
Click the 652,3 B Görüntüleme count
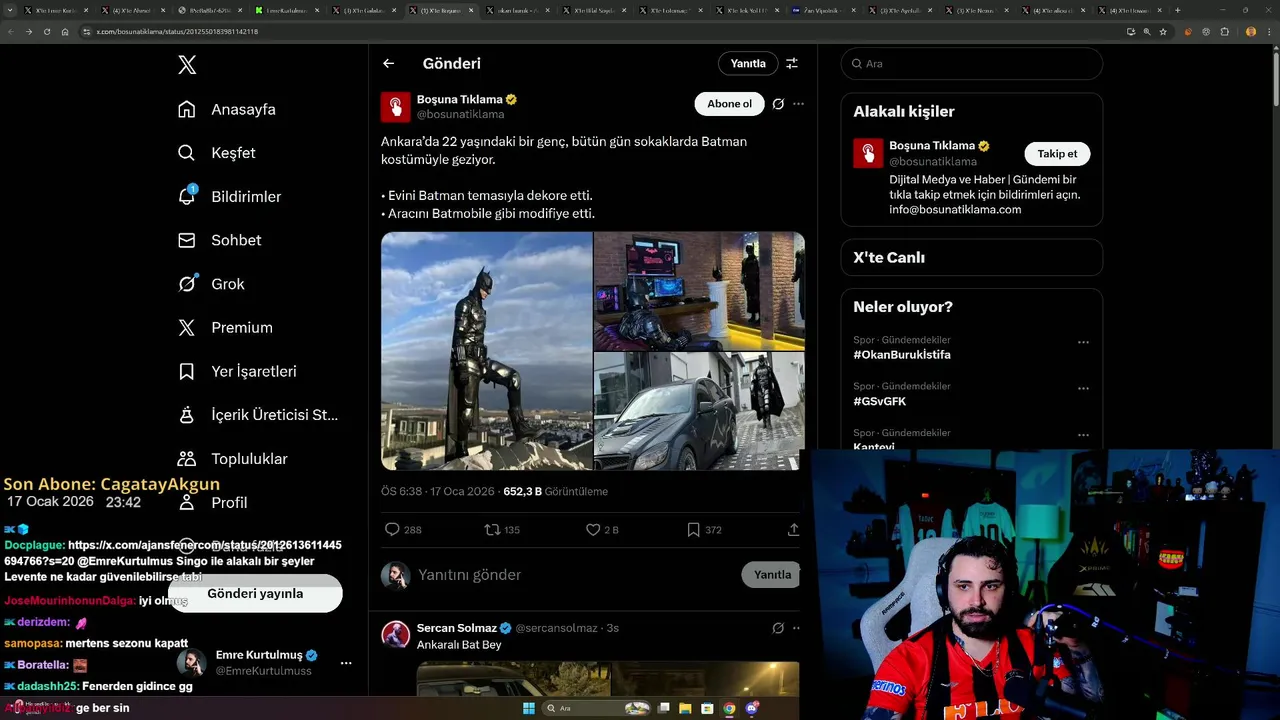(x=555, y=492)
